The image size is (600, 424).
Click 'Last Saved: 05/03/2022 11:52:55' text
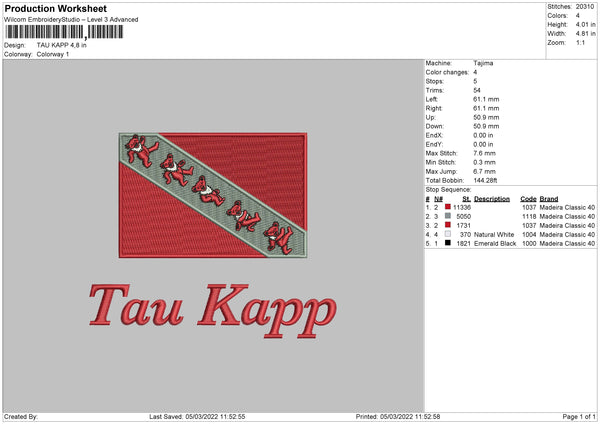(197, 416)
